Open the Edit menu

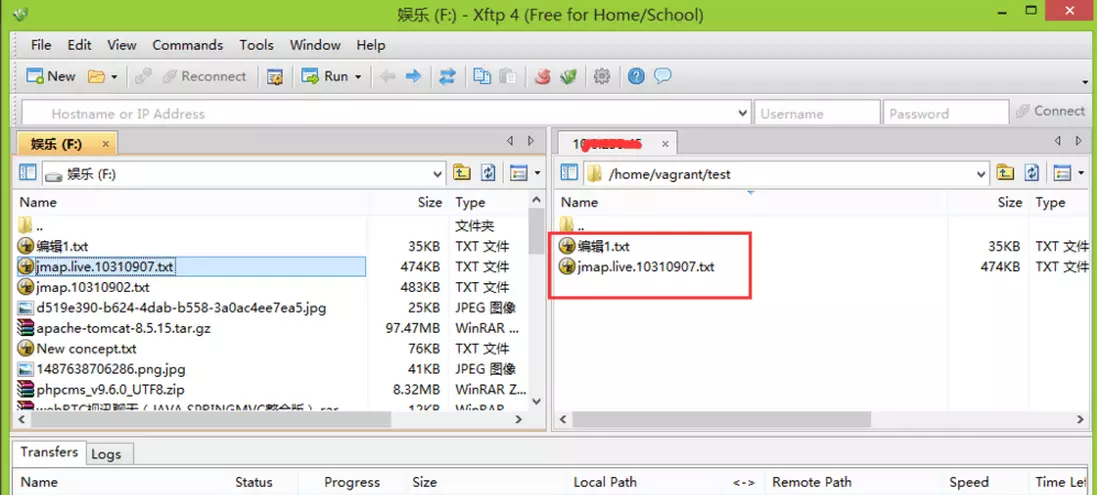point(80,45)
